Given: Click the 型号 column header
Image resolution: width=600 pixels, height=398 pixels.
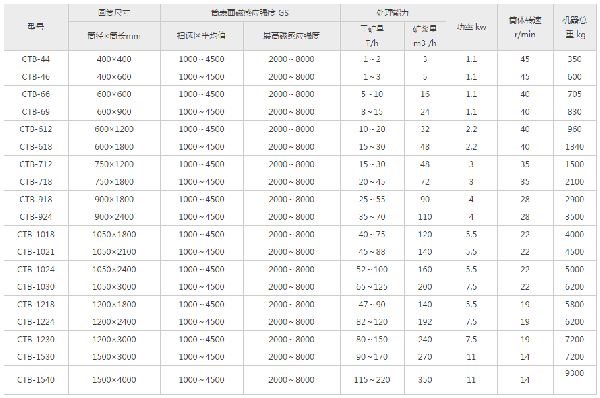Looking at the screenshot, I should point(36,26).
